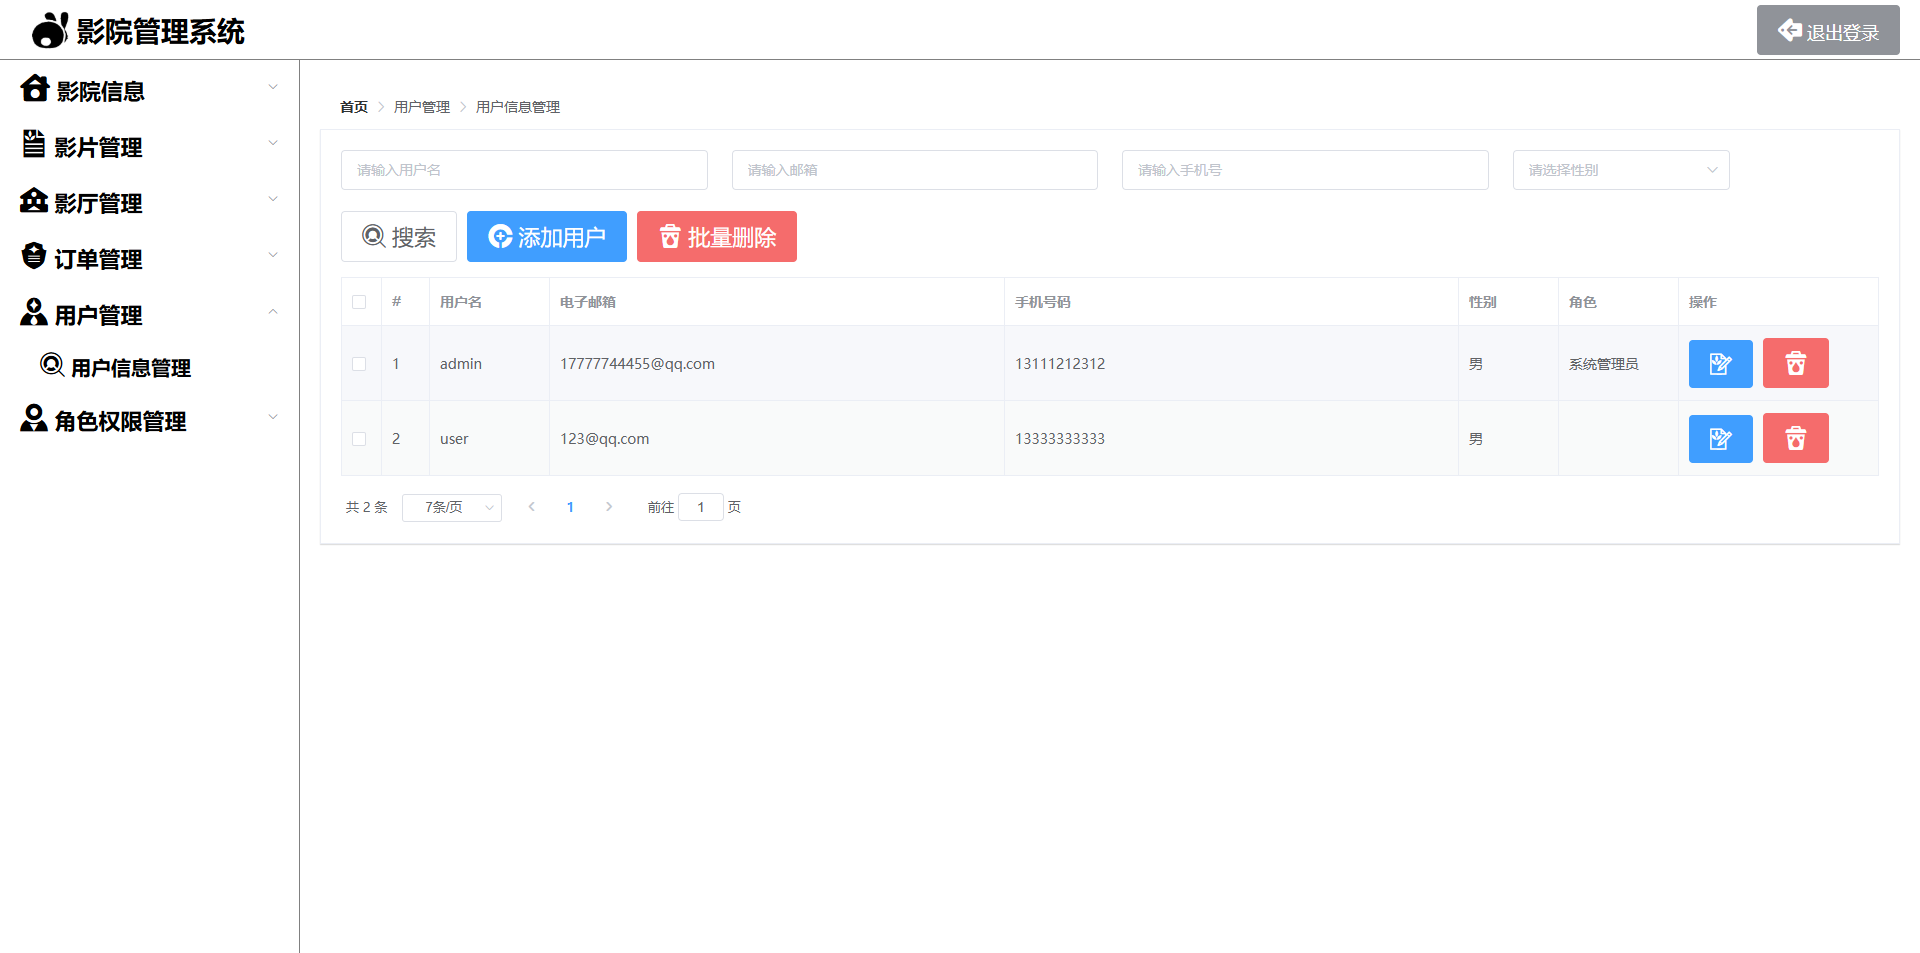Click the 请输入邮箱 email search field
Viewport: 1920px width, 953px height.
[914, 170]
